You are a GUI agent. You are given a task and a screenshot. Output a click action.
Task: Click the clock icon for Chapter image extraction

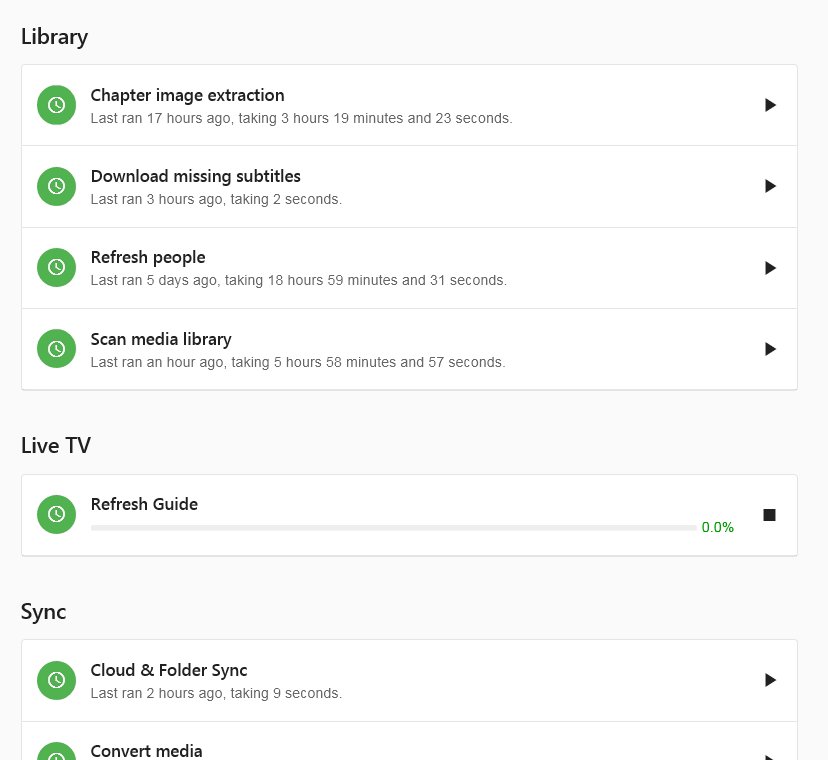pyautogui.click(x=57, y=105)
